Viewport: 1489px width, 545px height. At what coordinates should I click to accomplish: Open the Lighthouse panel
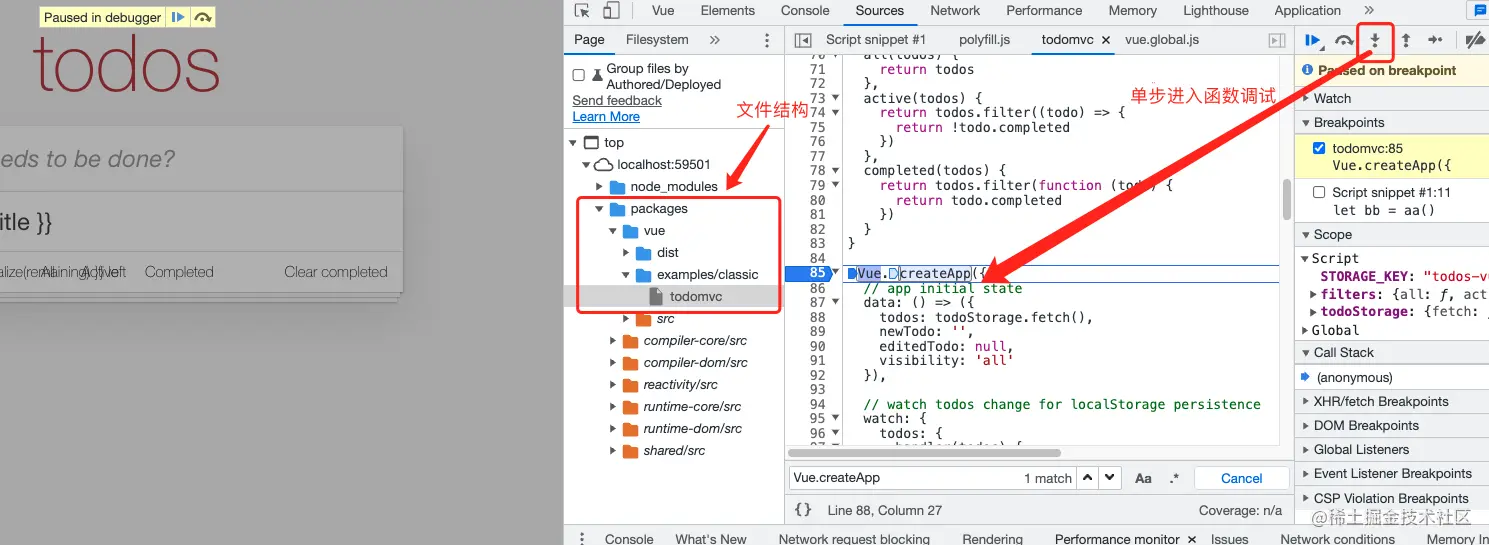[1215, 11]
